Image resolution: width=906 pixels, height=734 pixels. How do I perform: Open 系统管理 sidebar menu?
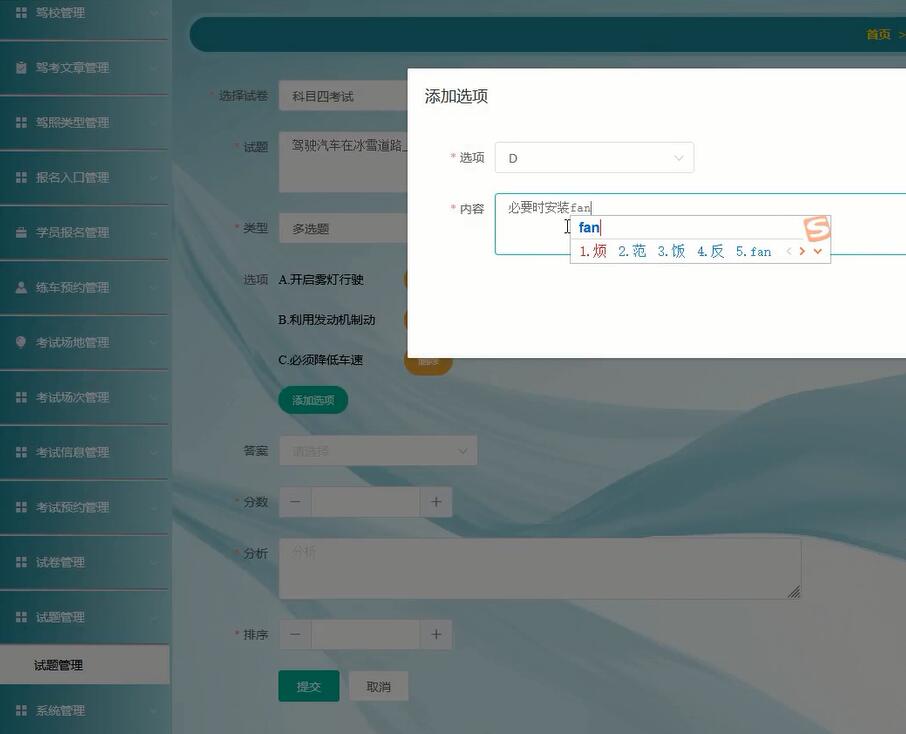click(x=84, y=710)
